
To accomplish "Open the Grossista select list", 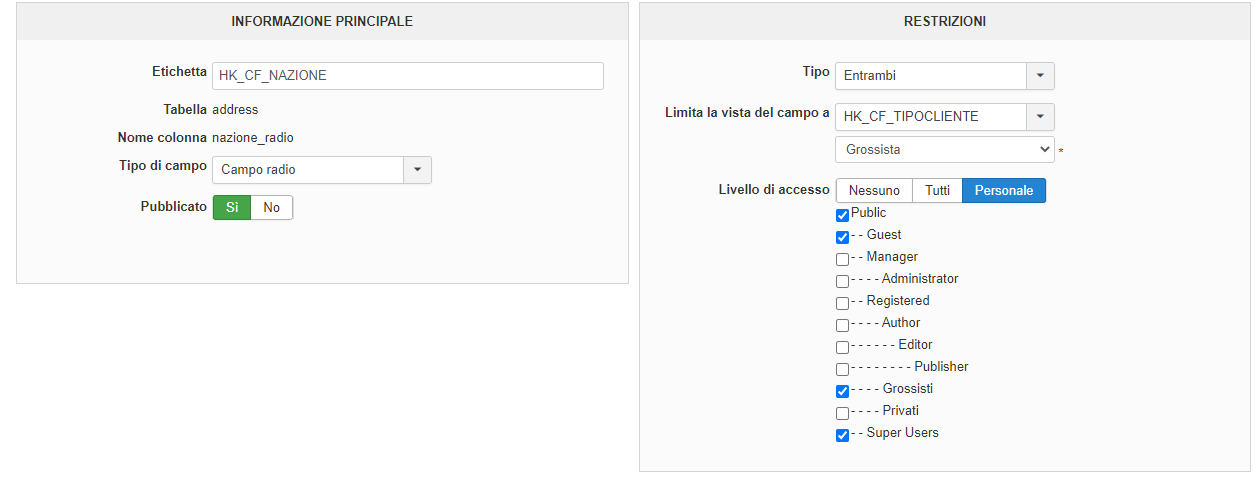I will click(944, 150).
